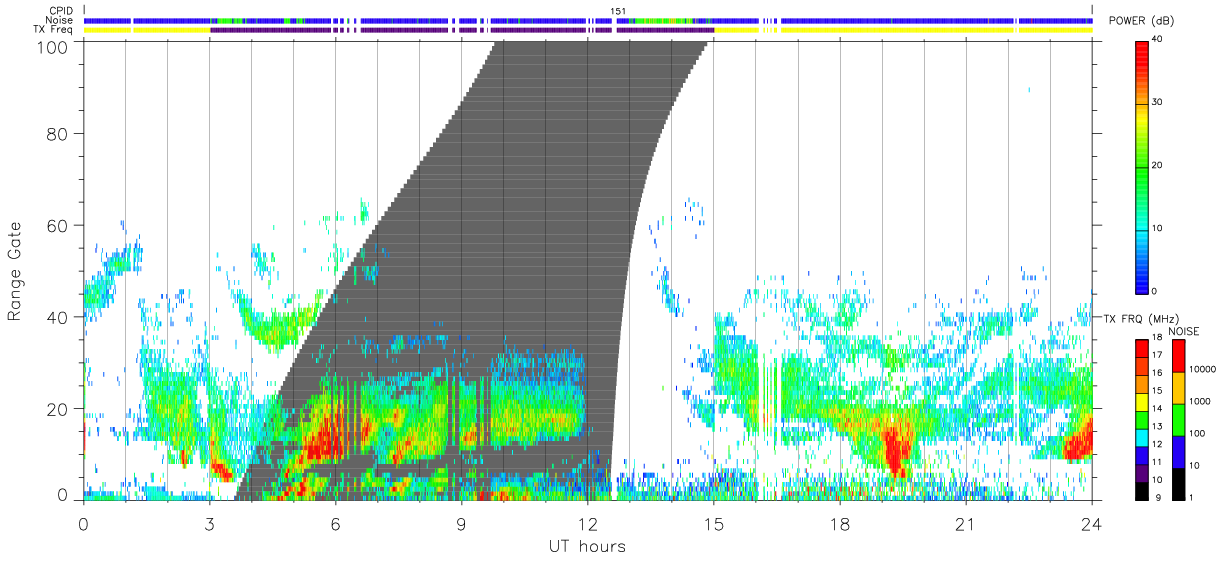The width and height of the screenshot is (1228, 567).
Task: Click the noise color bar
Action: click(1179, 420)
